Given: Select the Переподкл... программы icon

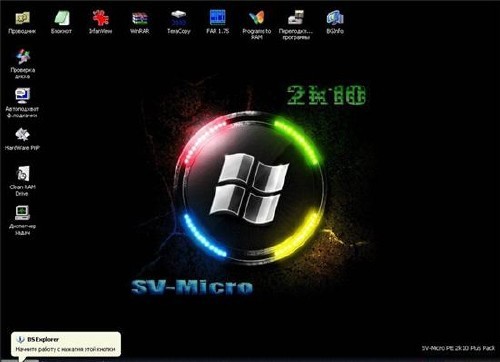Looking at the screenshot, I should click(x=296, y=25).
